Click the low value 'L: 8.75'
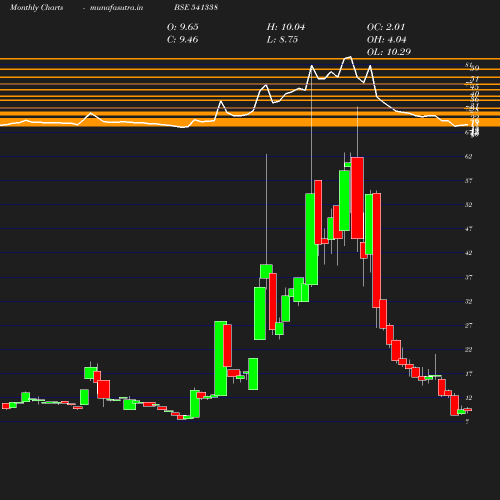This screenshot has height=500, width=500. click(282, 40)
